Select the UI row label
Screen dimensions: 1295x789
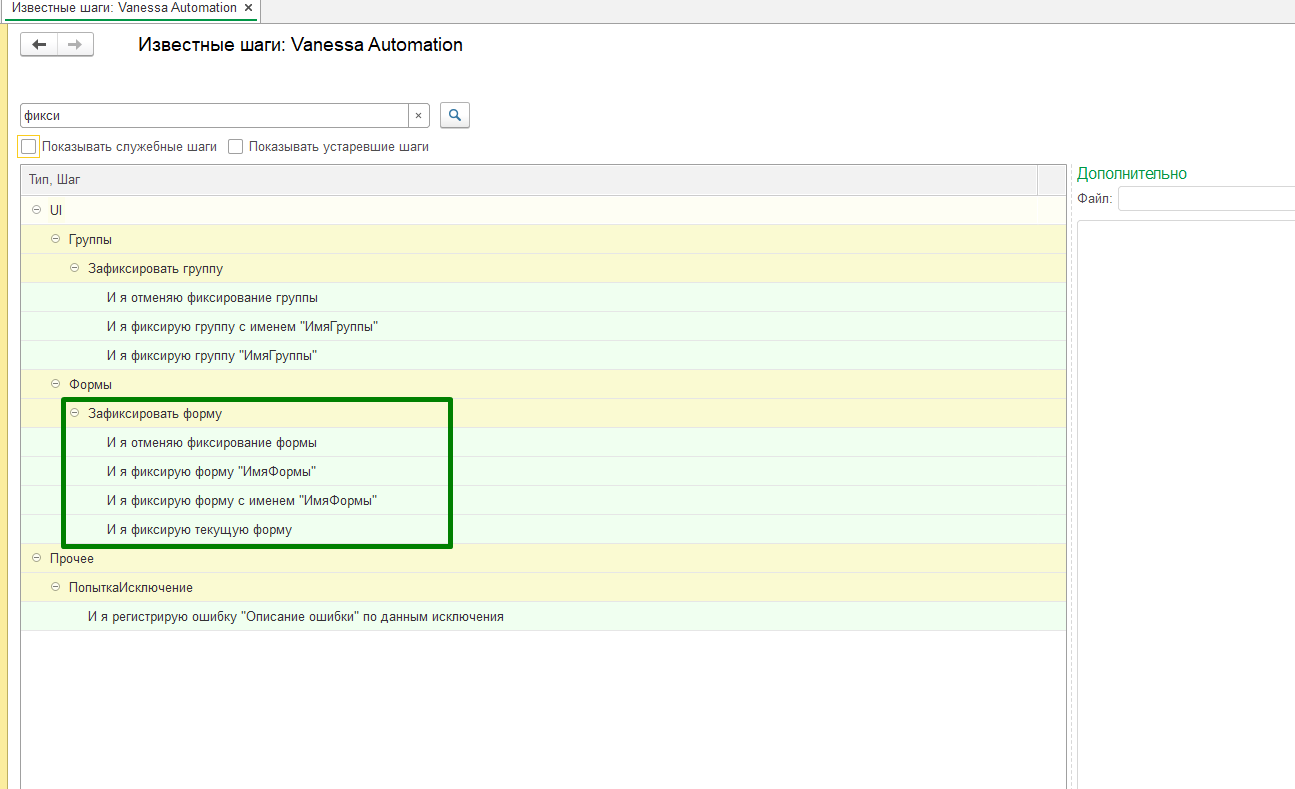click(x=56, y=210)
